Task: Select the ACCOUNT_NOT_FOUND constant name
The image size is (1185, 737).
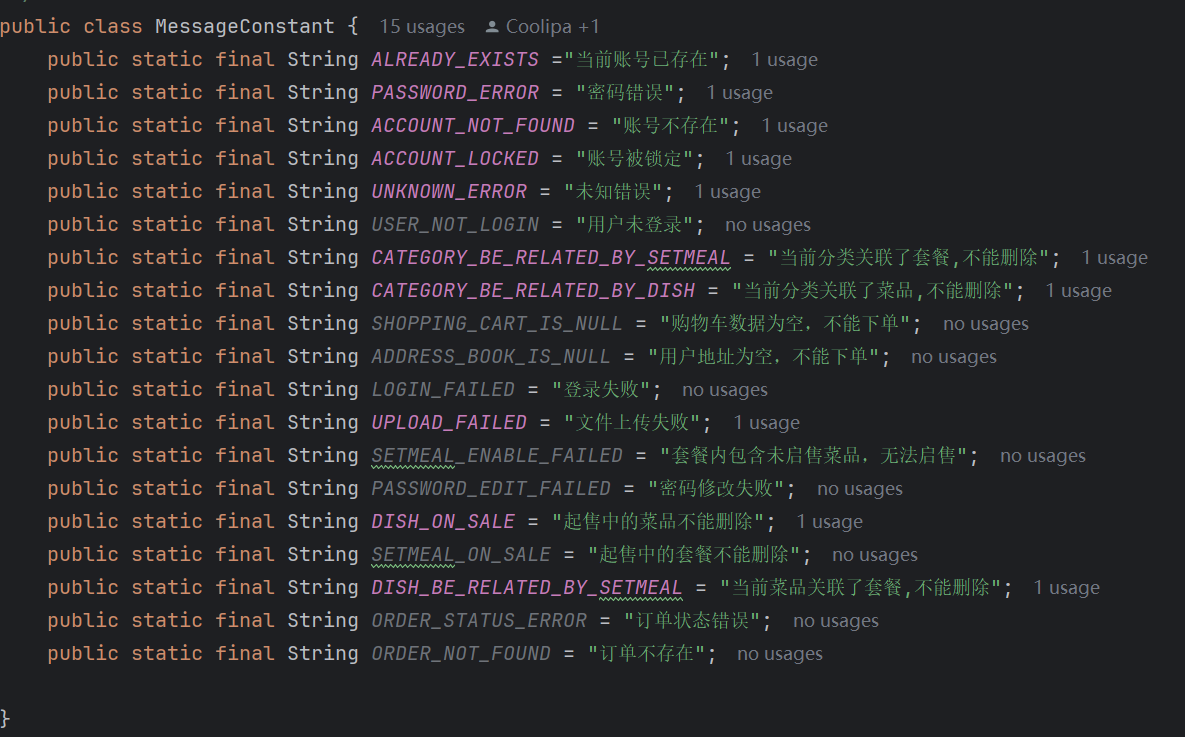Action: coord(473,125)
